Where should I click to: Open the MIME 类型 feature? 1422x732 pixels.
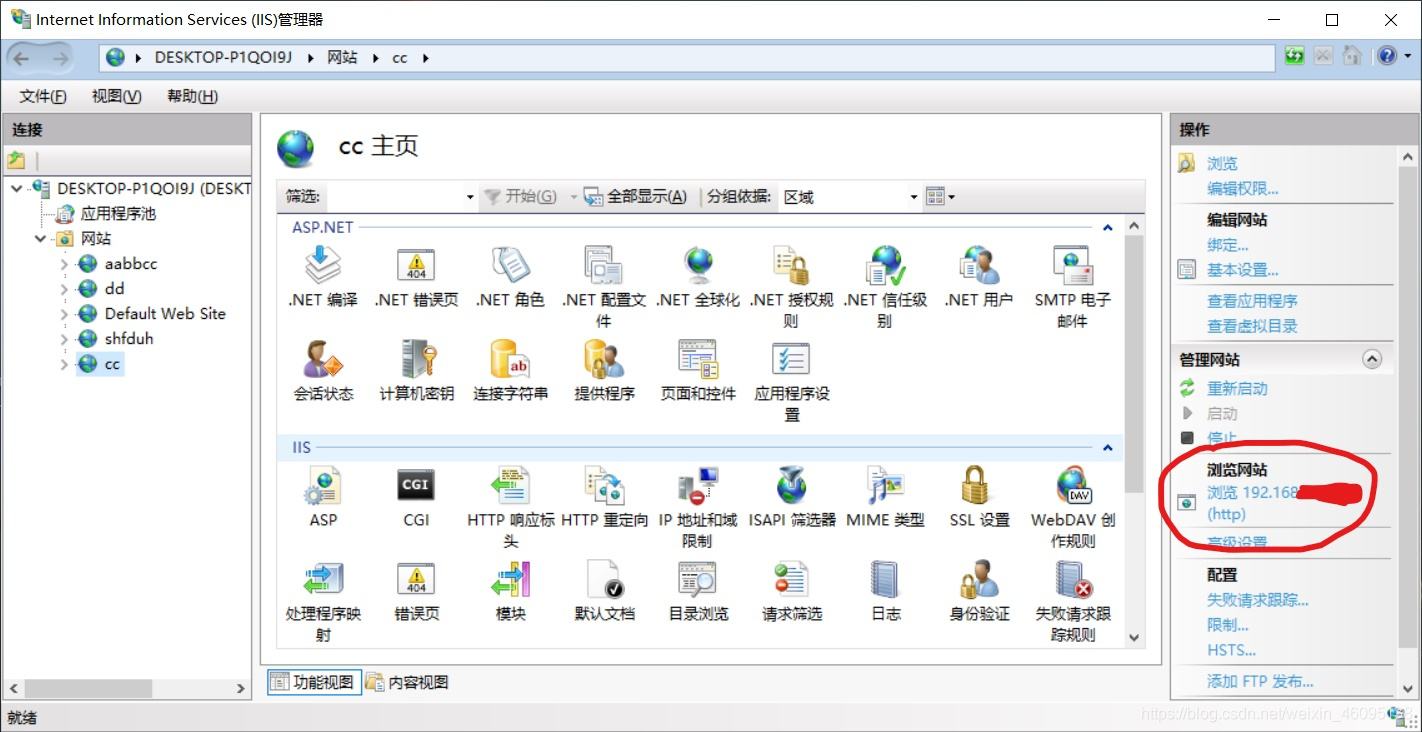point(886,497)
